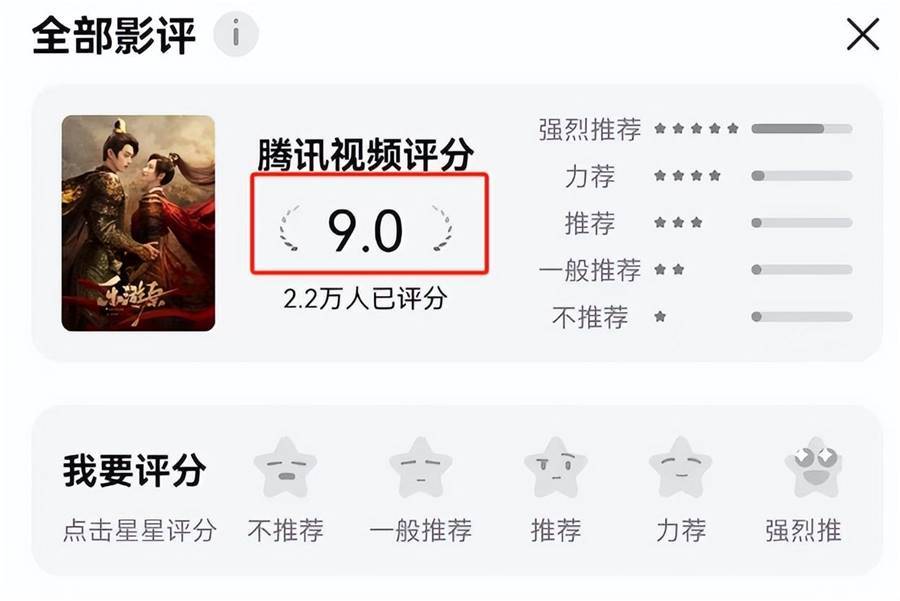Screen dimensions: 900x601
Task: Close the 全部影评 panel
Action: (863, 34)
